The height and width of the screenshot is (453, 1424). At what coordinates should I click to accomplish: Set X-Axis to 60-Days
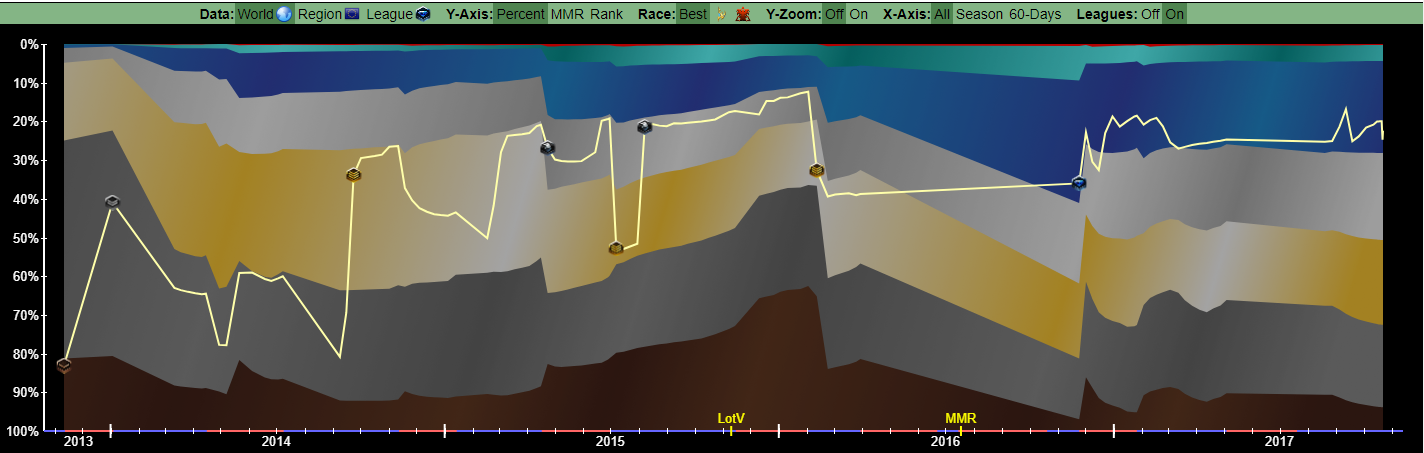pyautogui.click(x=1035, y=14)
